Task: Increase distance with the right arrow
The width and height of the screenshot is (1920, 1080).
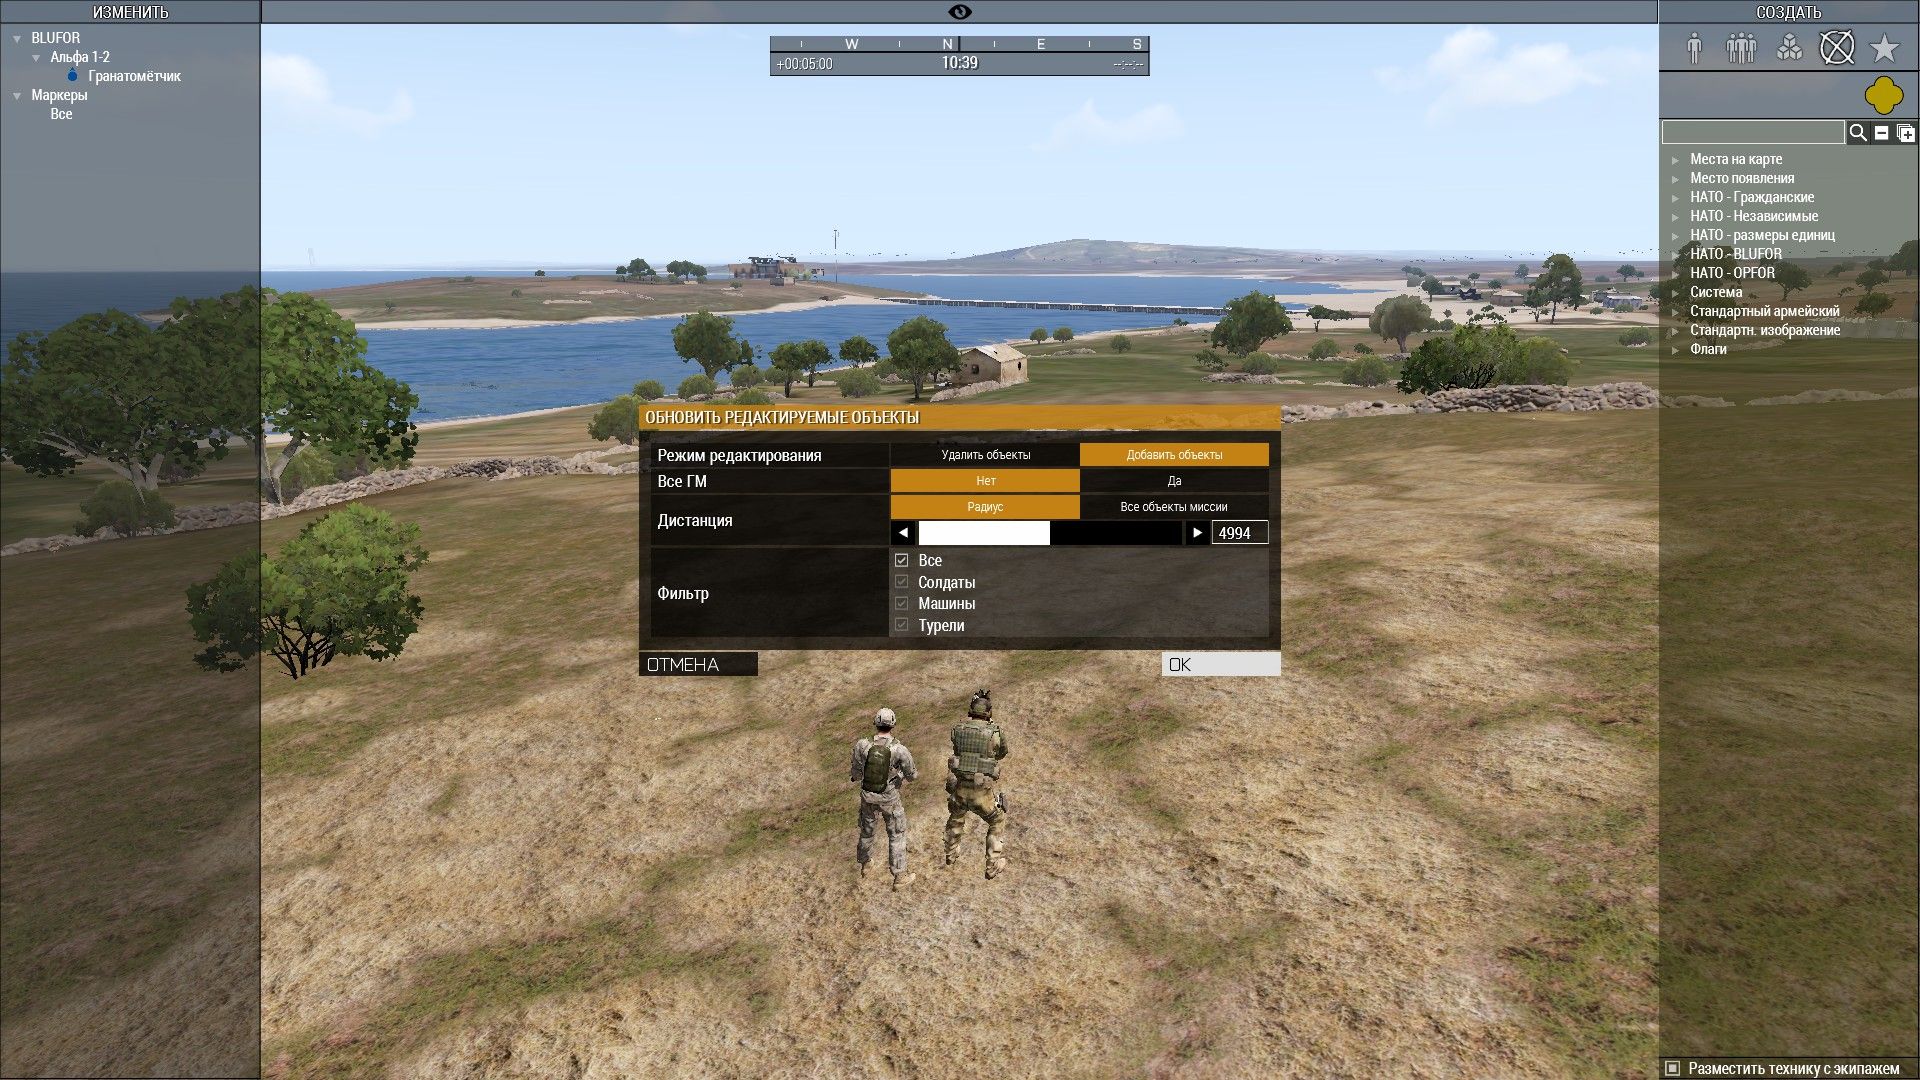Action: (1197, 533)
